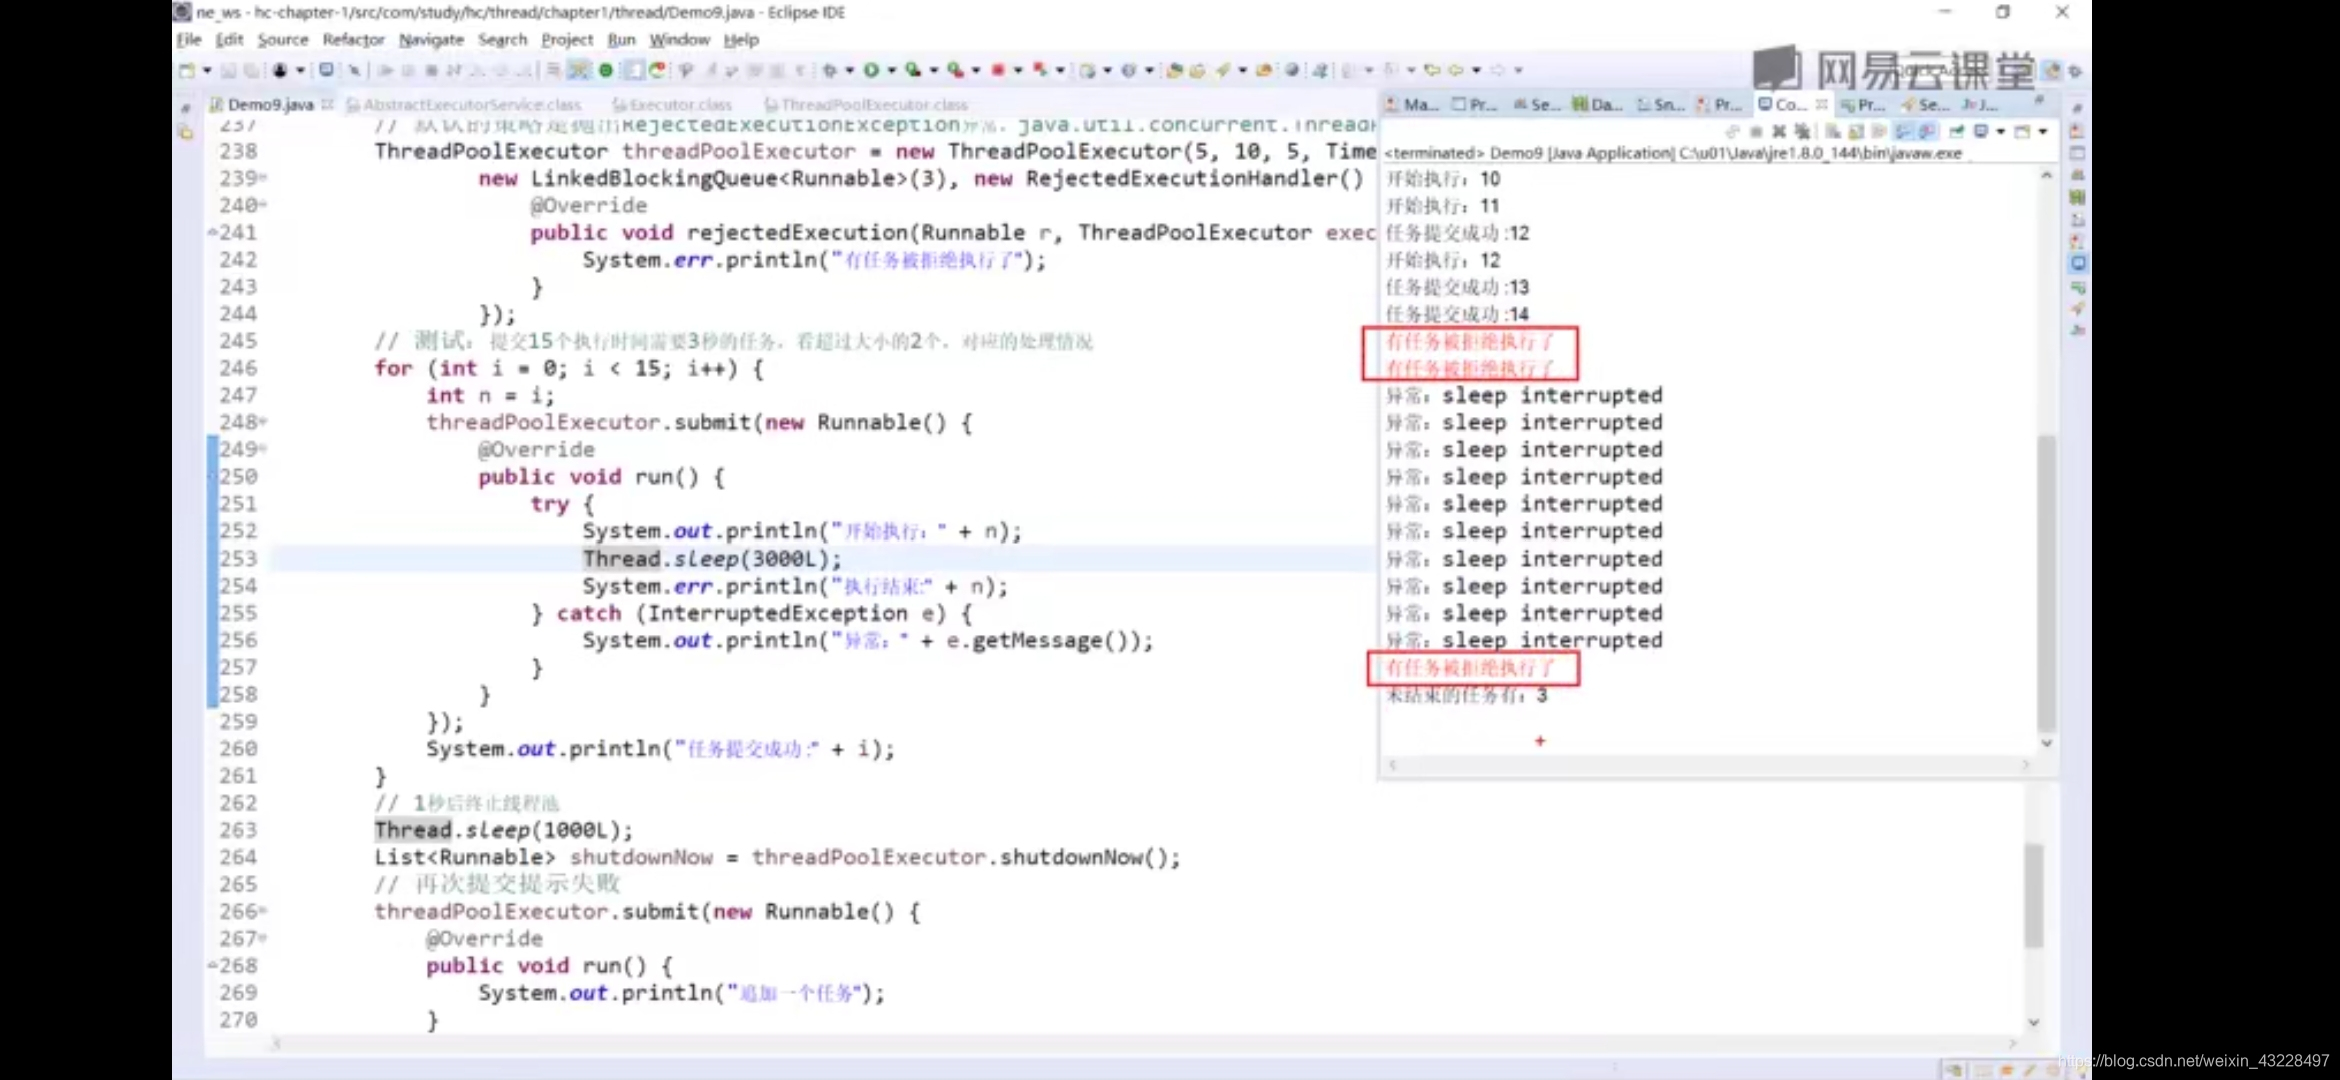
Task: Close the Console view tab
Action: 1822,104
